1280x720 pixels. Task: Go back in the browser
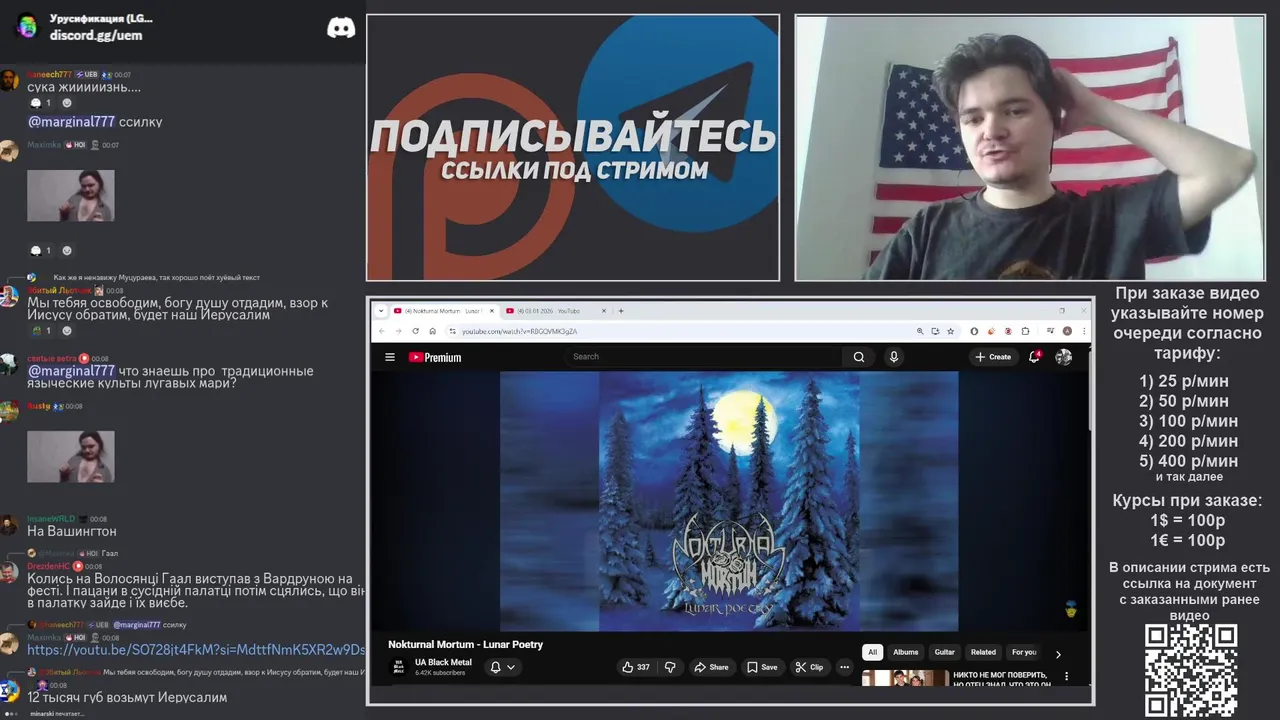pos(382,331)
